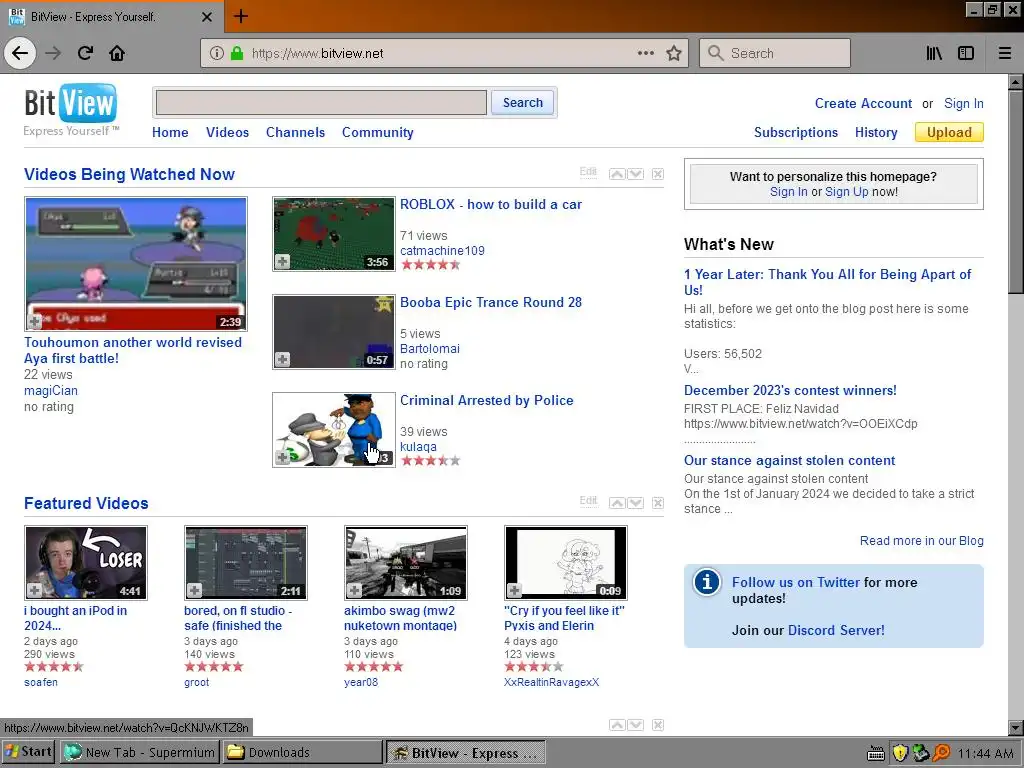1024x768 pixels.
Task: Click Create Account link
Action: (863, 103)
